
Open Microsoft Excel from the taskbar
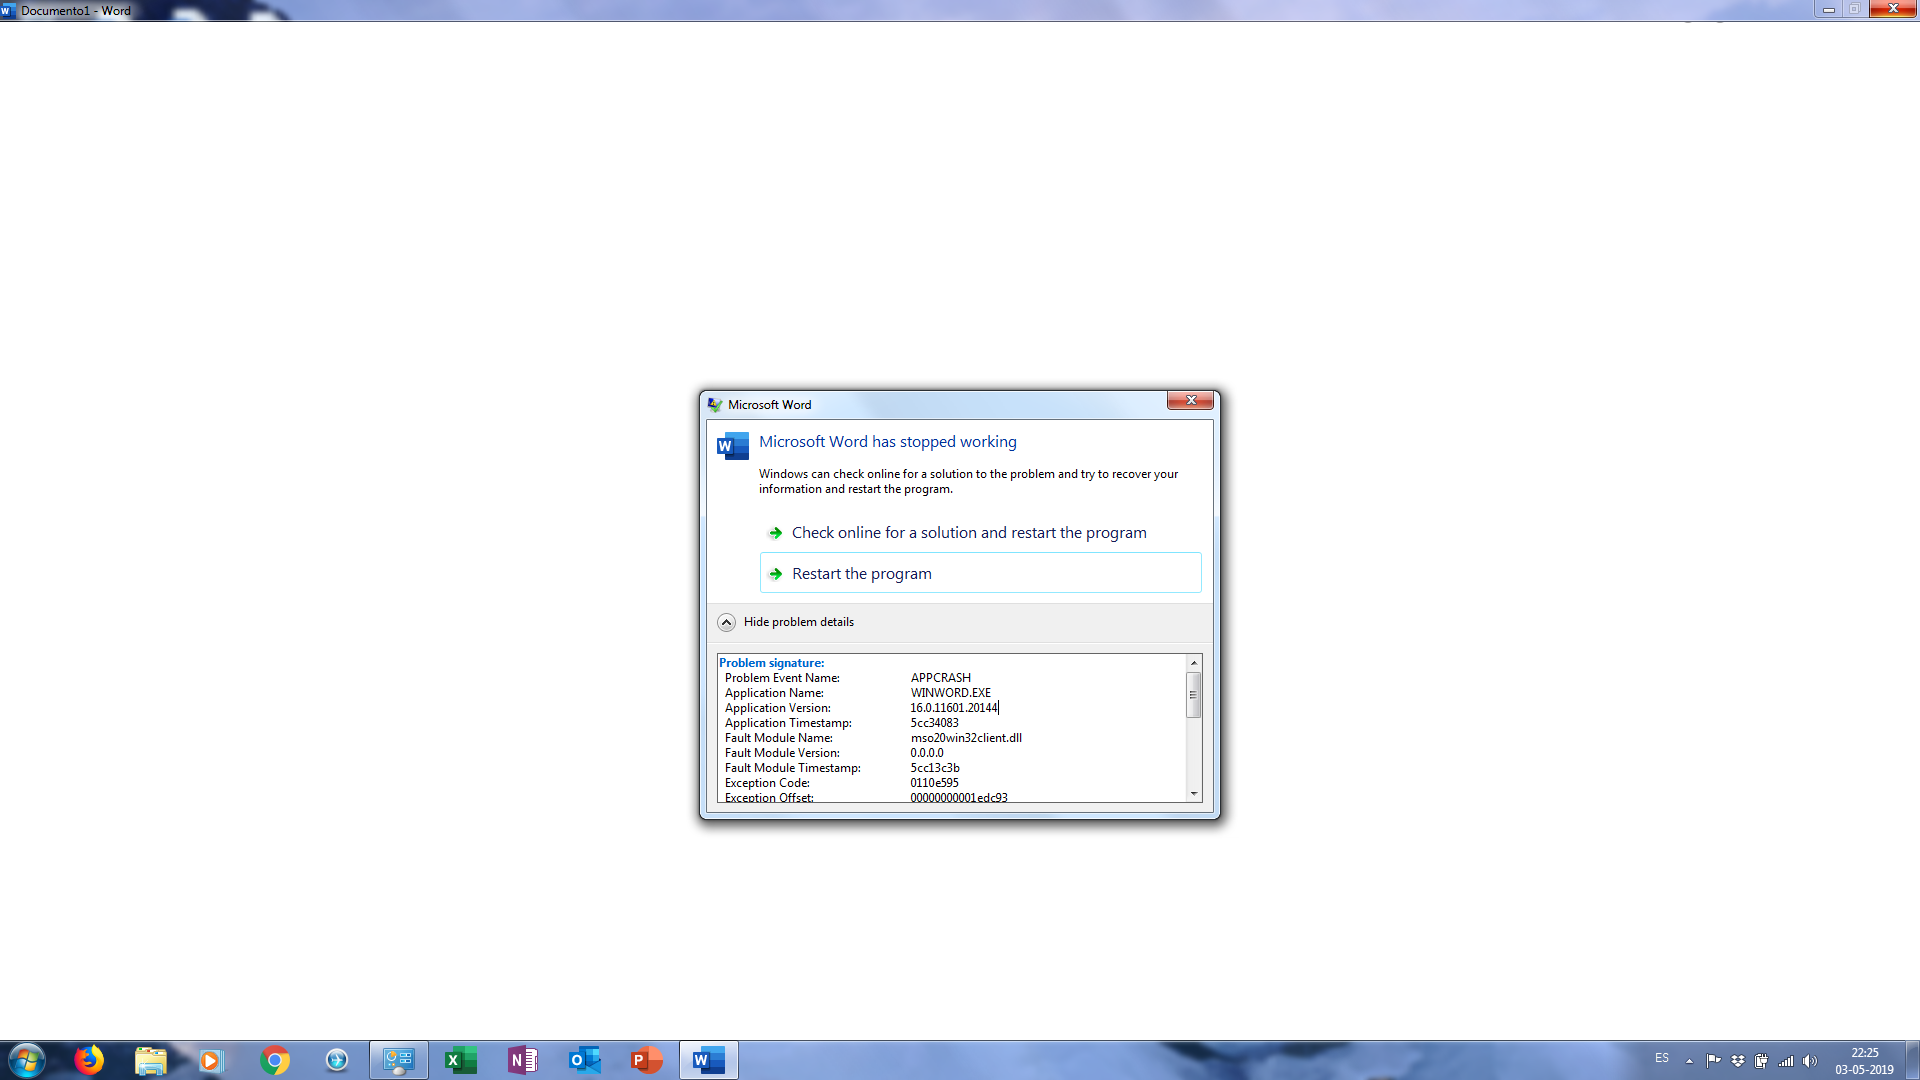point(460,1059)
